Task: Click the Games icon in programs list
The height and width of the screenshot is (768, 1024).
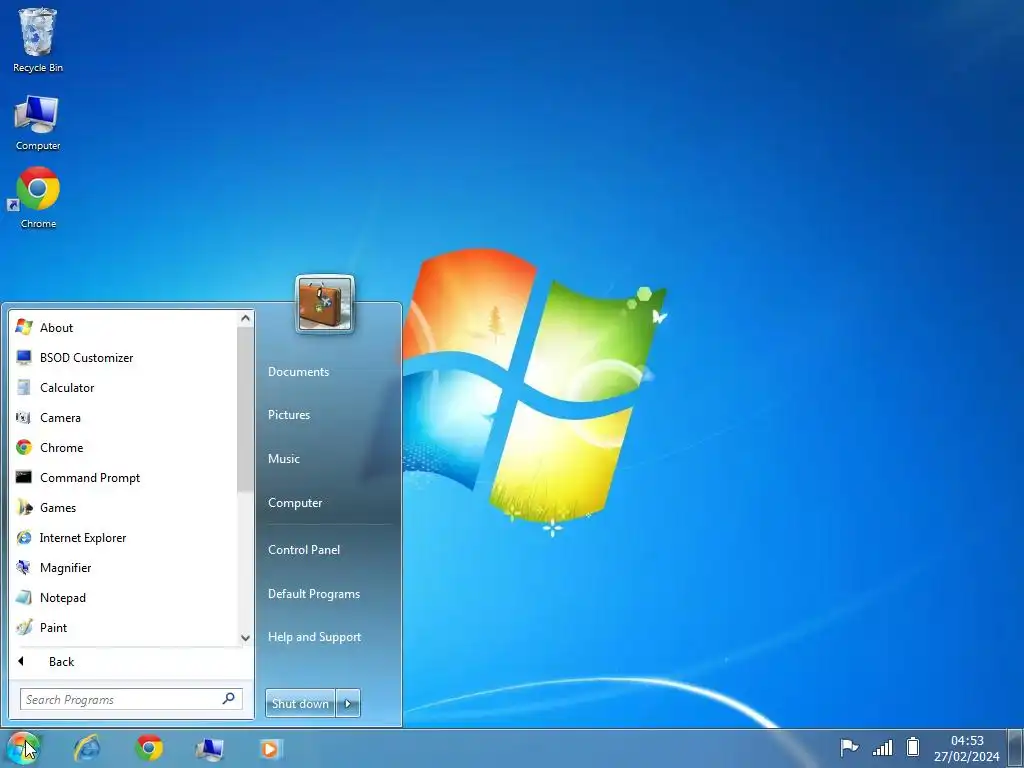Action: coord(24,507)
